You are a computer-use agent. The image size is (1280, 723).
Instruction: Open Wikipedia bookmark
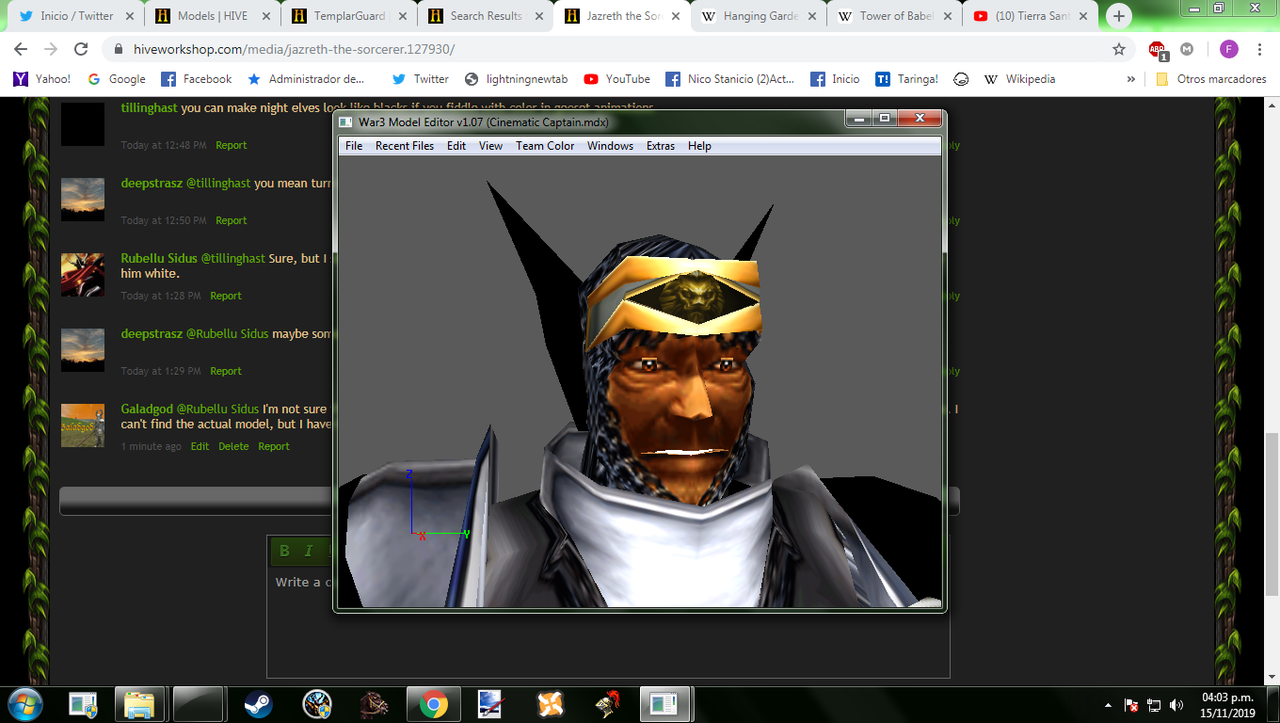tap(1018, 79)
